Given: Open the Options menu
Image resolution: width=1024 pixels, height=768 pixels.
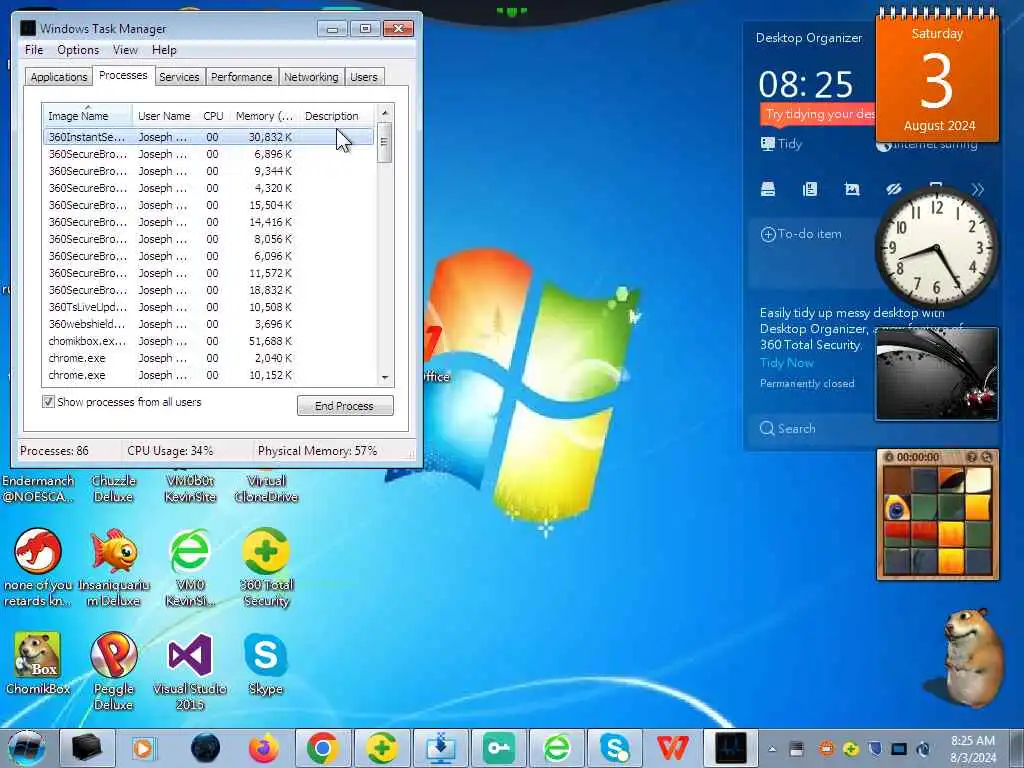Looking at the screenshot, I should click(x=78, y=50).
